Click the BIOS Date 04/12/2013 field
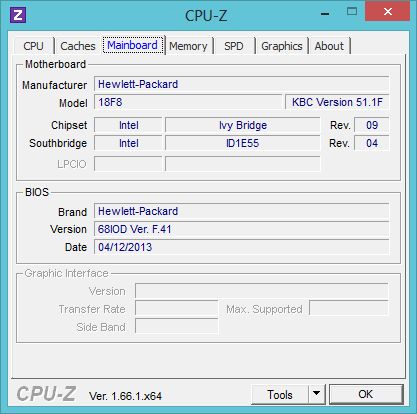The image size is (417, 414). 241,247
